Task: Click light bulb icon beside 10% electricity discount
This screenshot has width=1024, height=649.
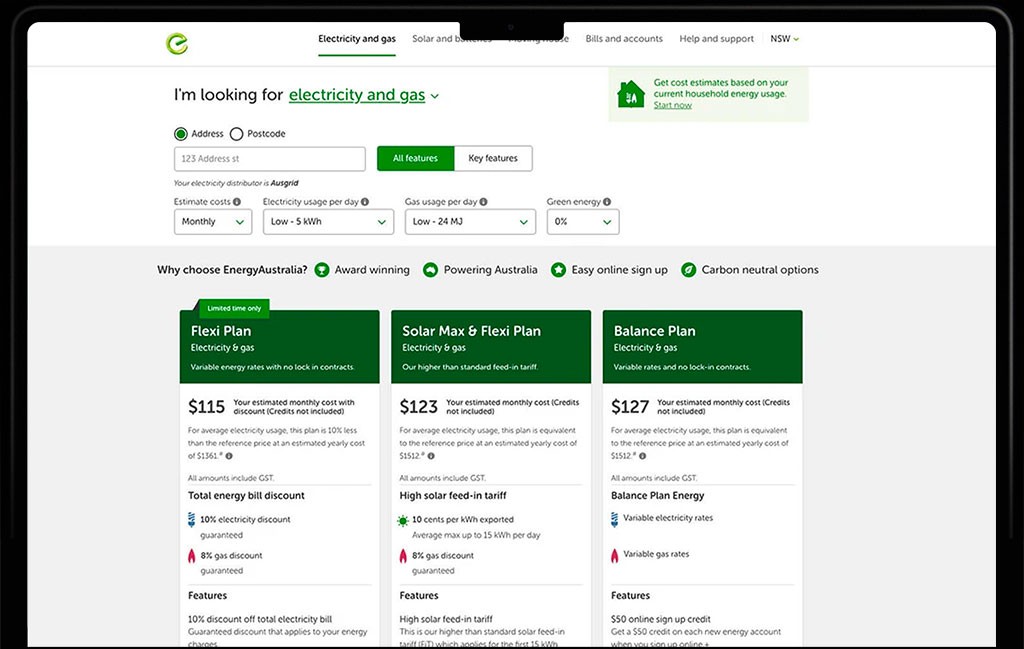Action: pyautogui.click(x=191, y=520)
